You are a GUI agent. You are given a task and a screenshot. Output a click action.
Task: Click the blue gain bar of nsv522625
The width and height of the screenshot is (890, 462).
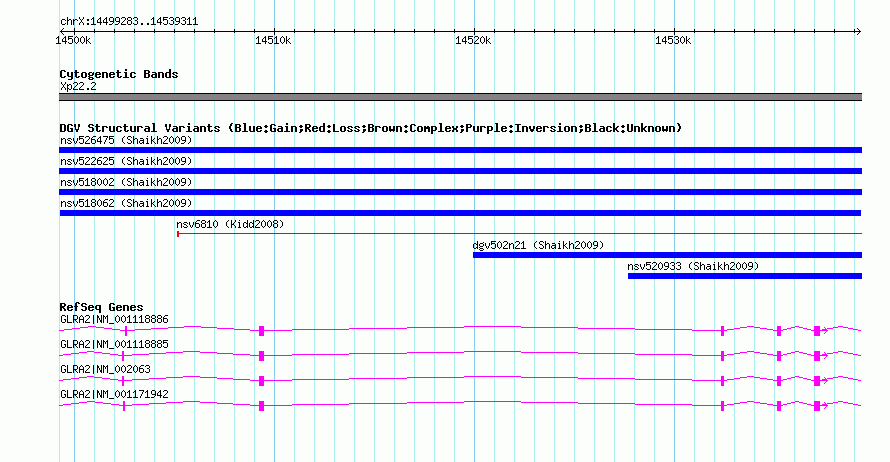pos(460,171)
